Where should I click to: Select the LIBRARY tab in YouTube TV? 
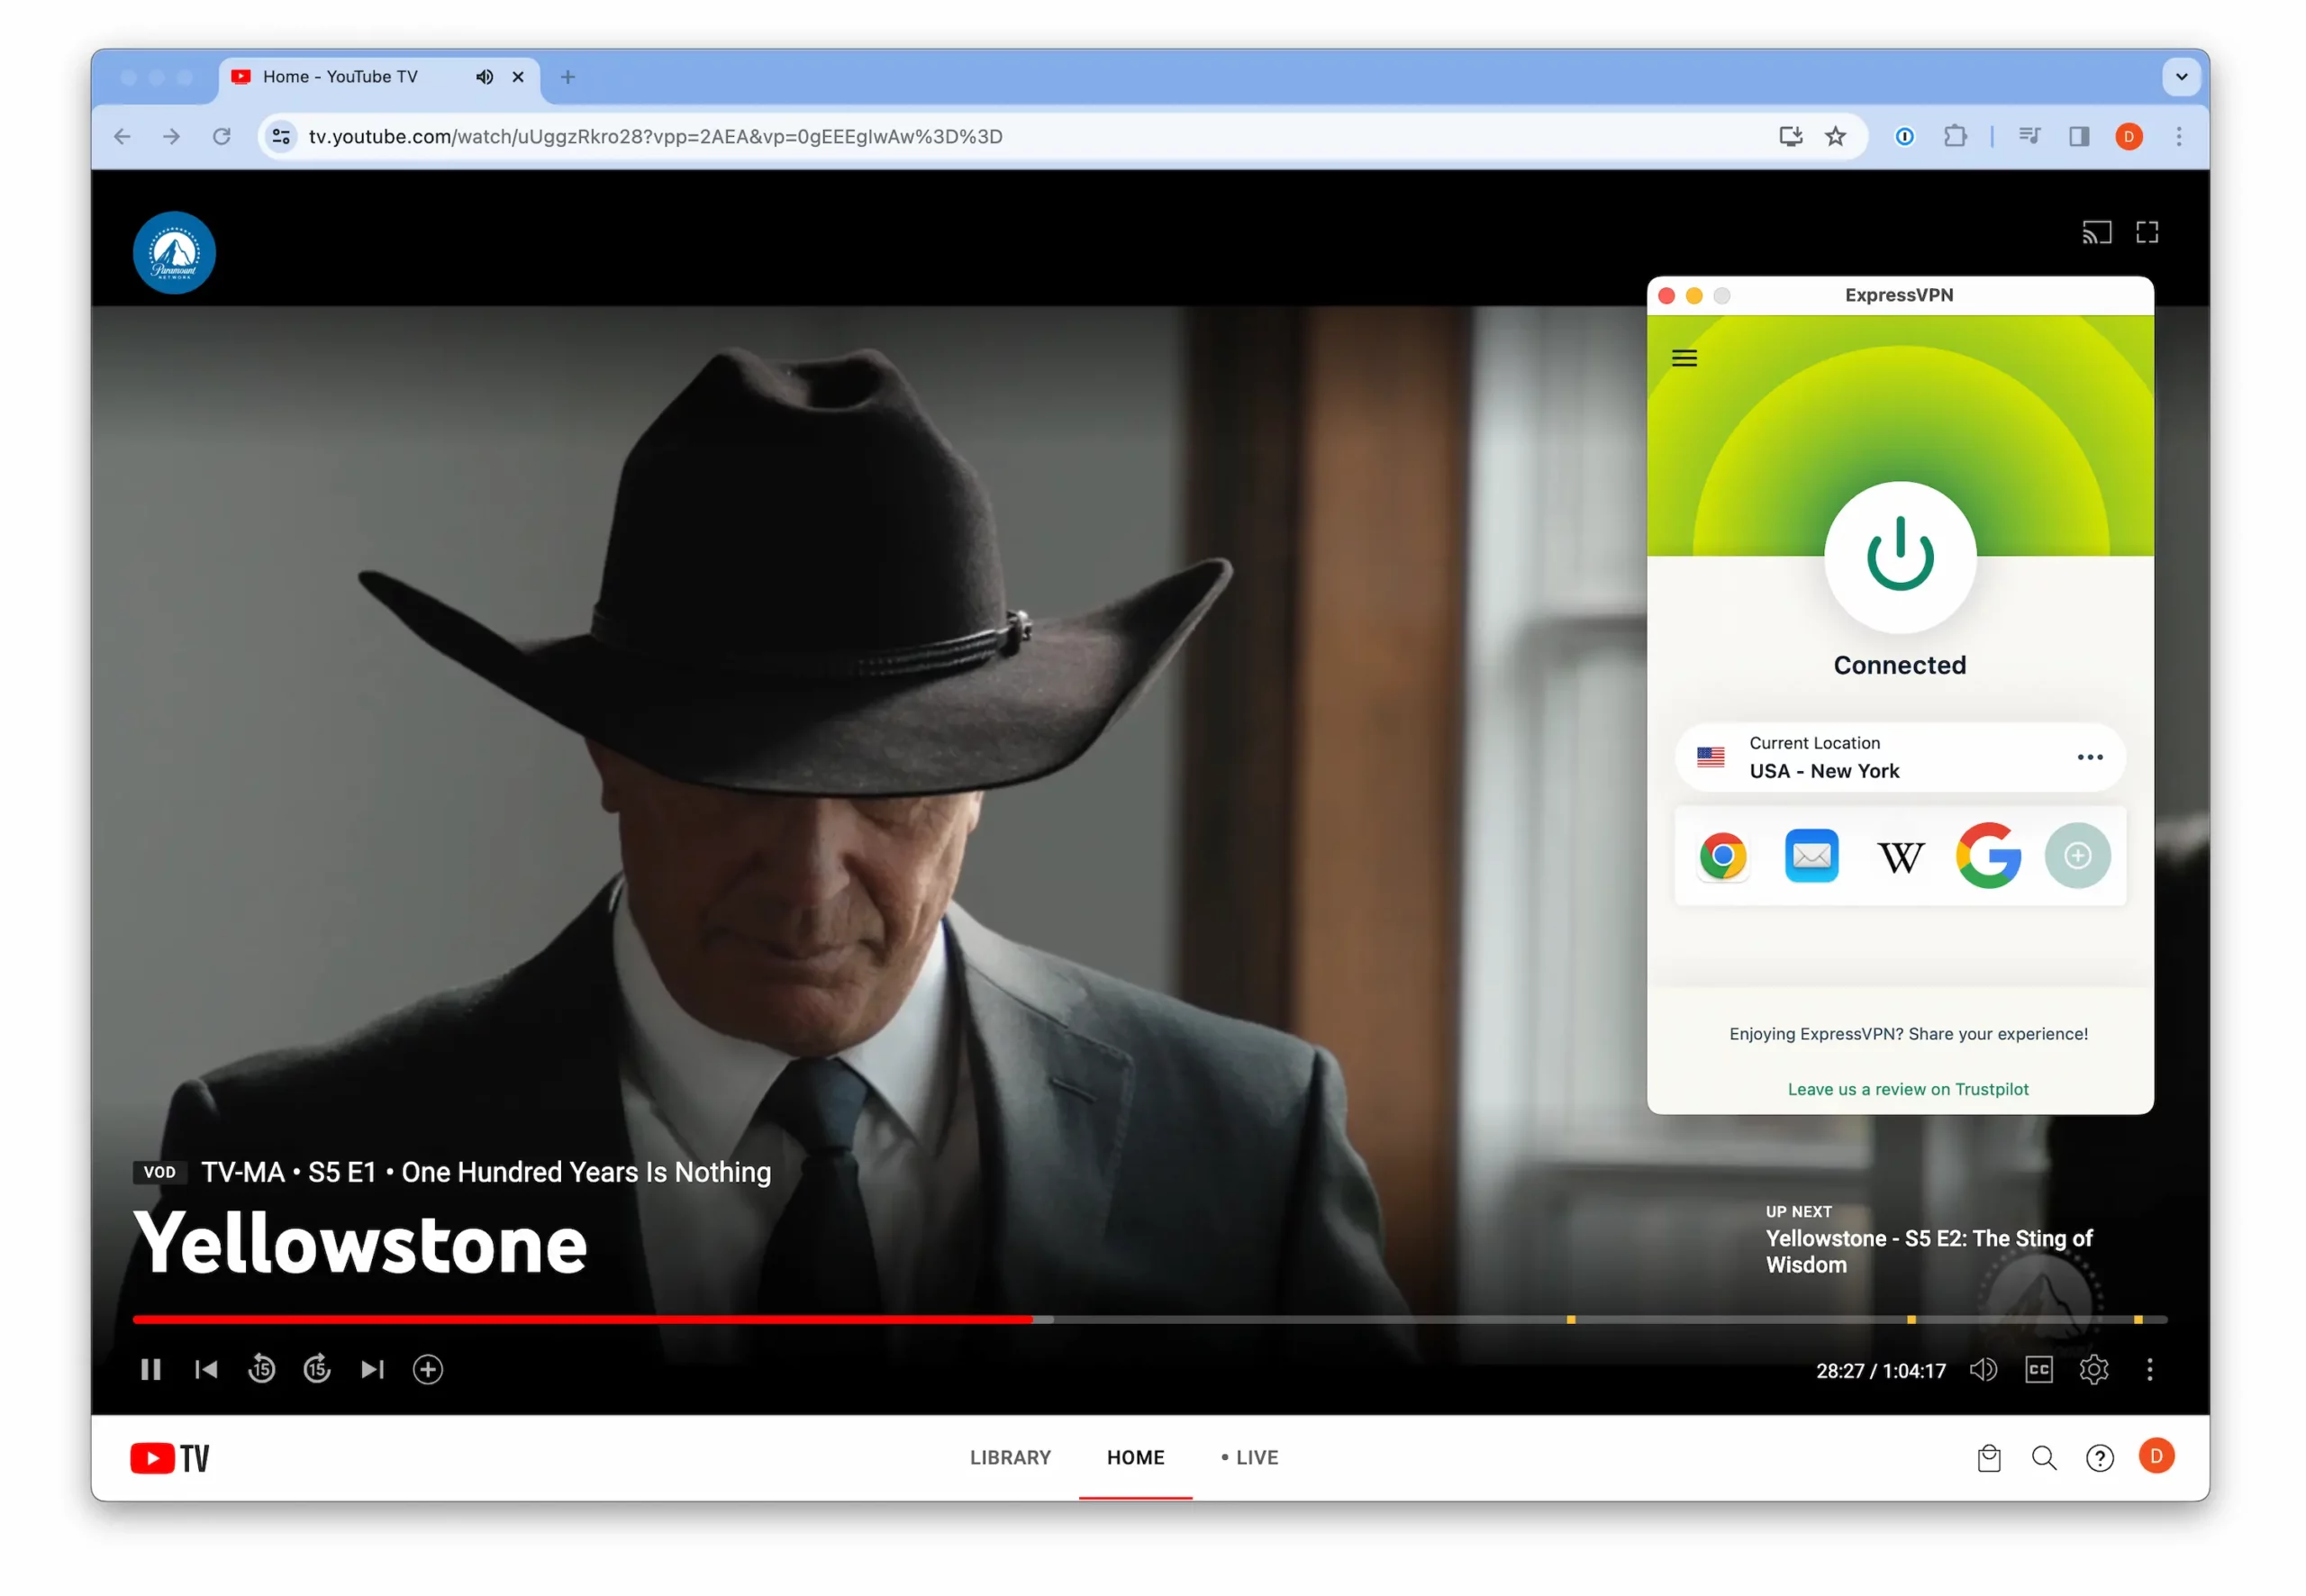click(1012, 1457)
